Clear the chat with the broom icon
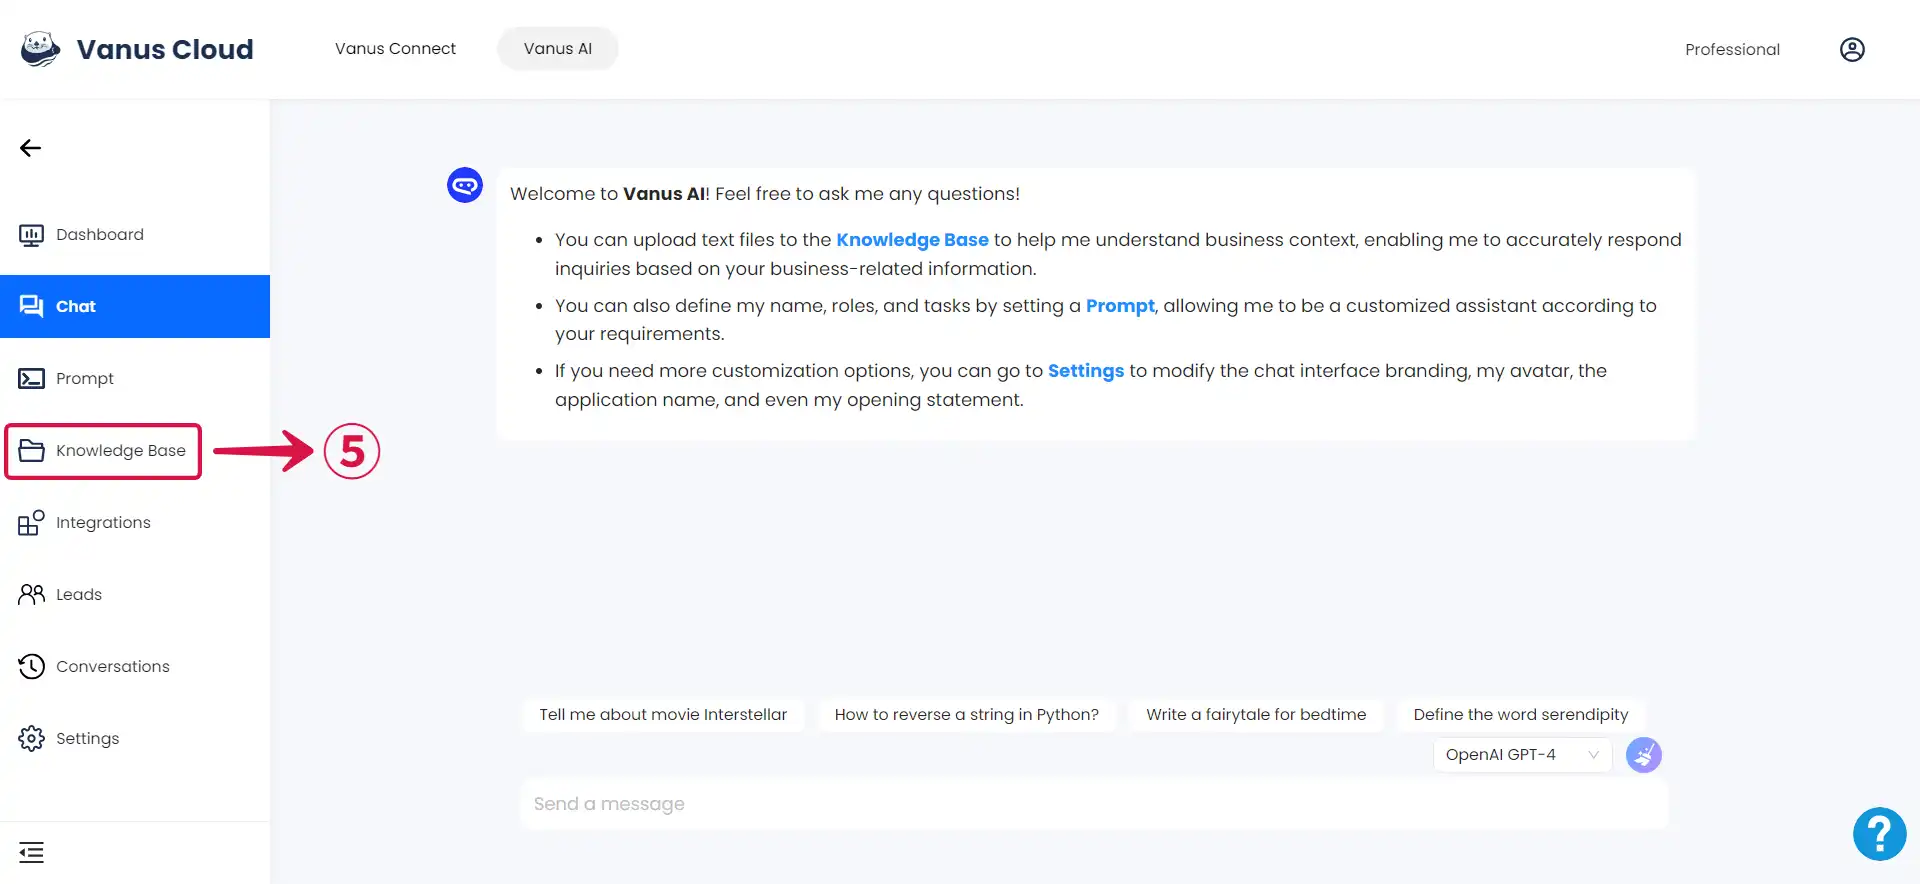Image resolution: width=1920 pixels, height=884 pixels. click(1643, 755)
